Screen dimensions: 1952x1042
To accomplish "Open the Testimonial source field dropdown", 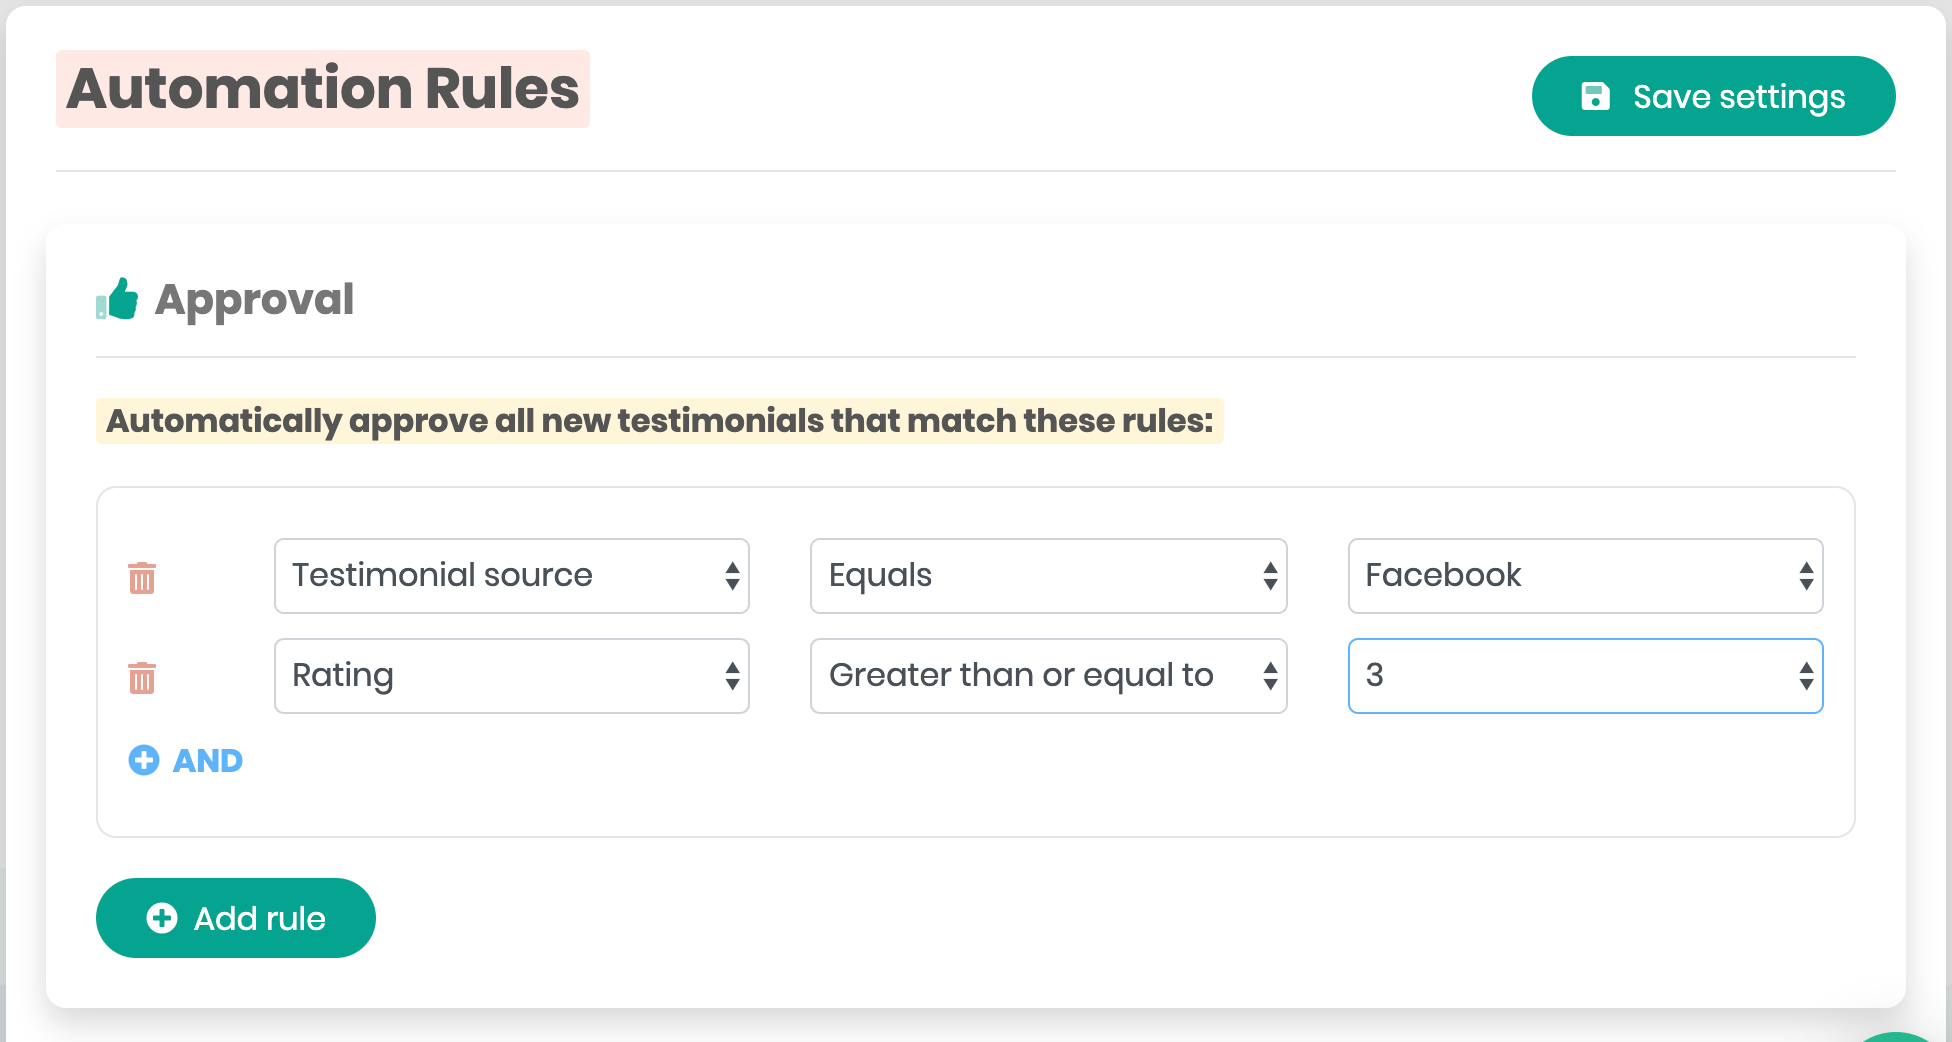I will pos(511,576).
